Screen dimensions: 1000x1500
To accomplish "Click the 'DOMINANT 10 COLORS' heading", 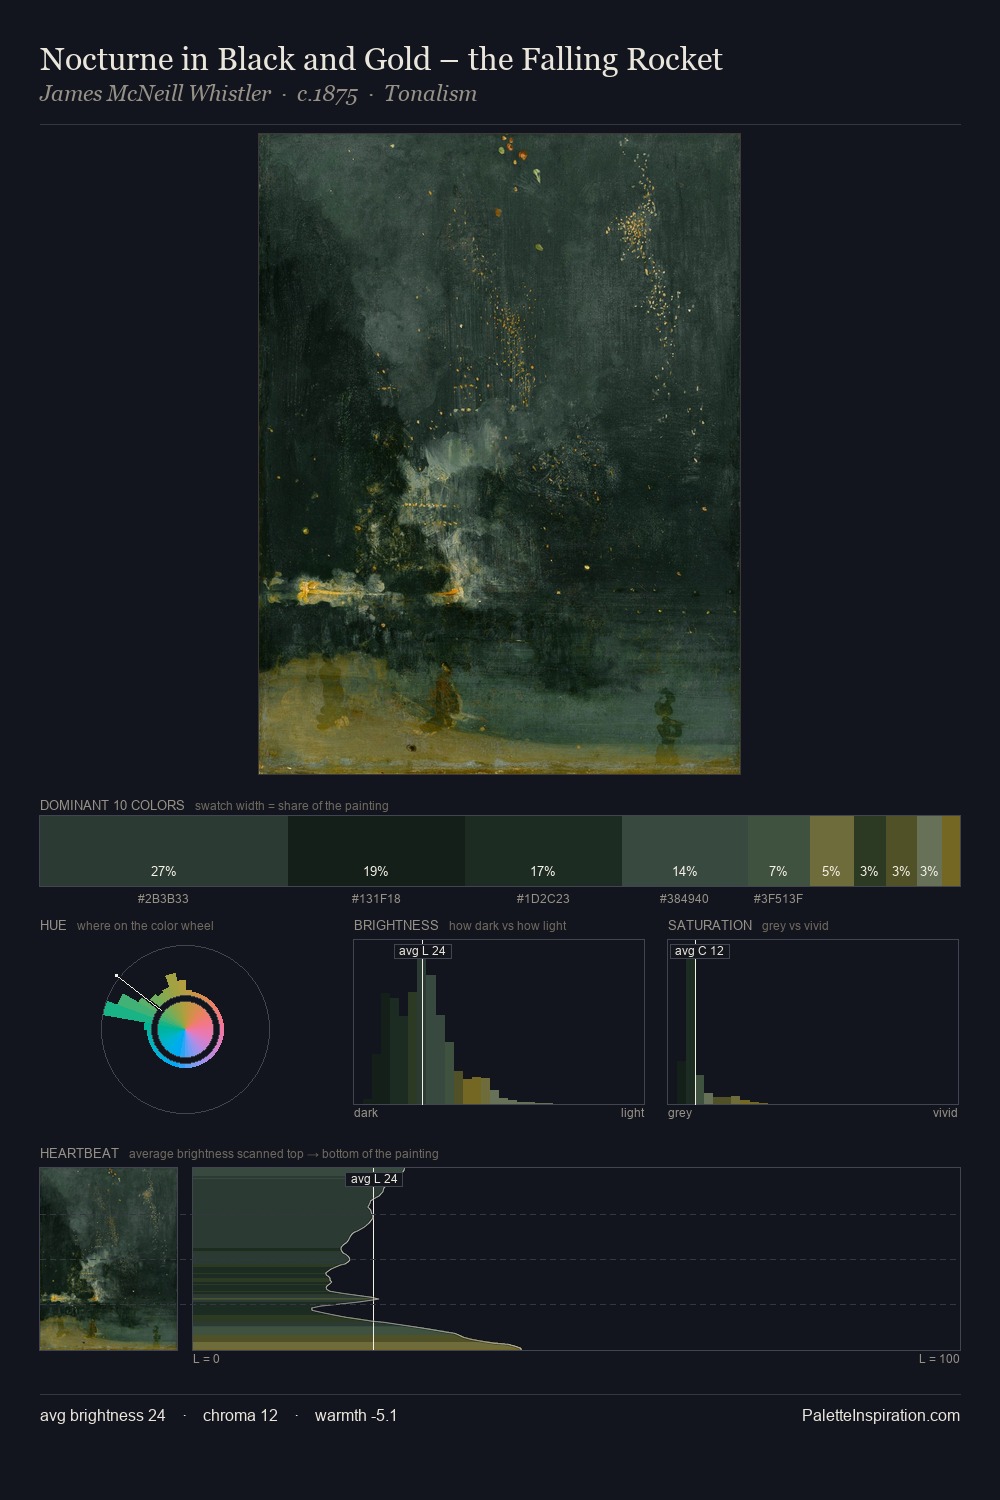I will click(112, 805).
